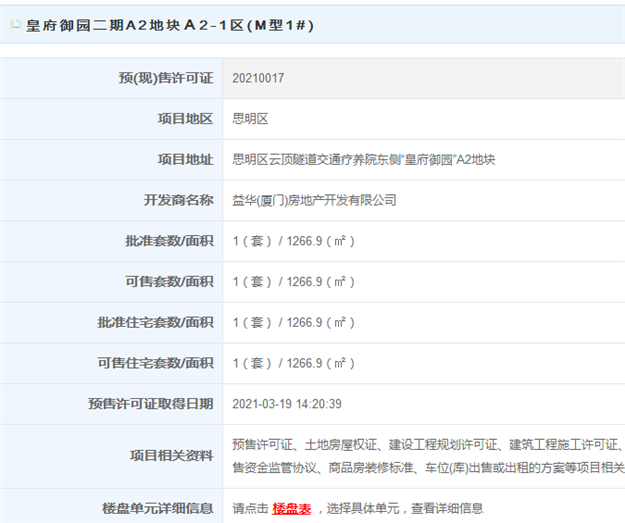The width and height of the screenshot is (625, 523).
Task: Select the title 皇府御园二期A2地块A2-1区(M型1#)
Action: tap(170, 26)
